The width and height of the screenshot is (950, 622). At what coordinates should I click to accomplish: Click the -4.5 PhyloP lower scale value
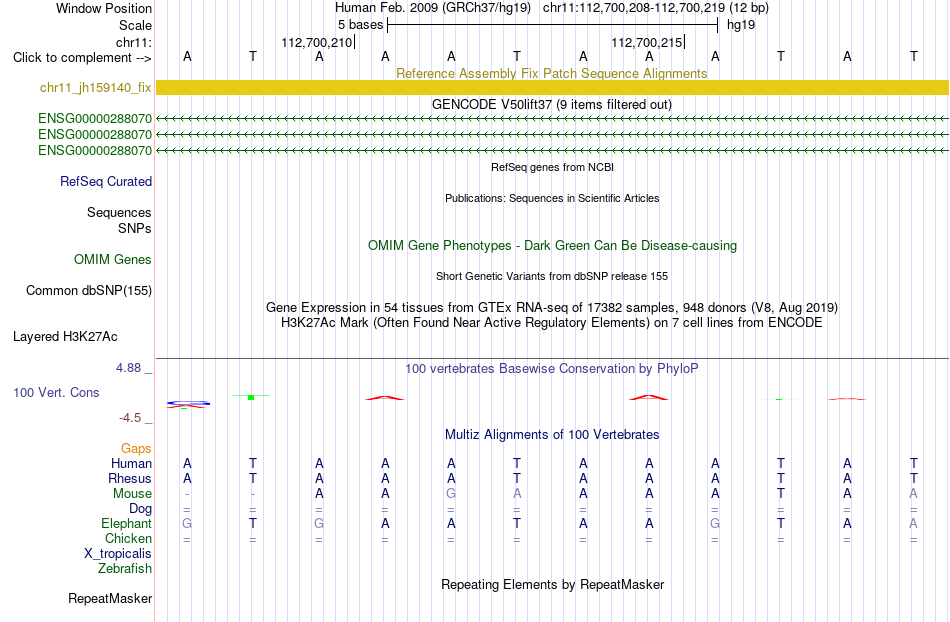click(130, 417)
